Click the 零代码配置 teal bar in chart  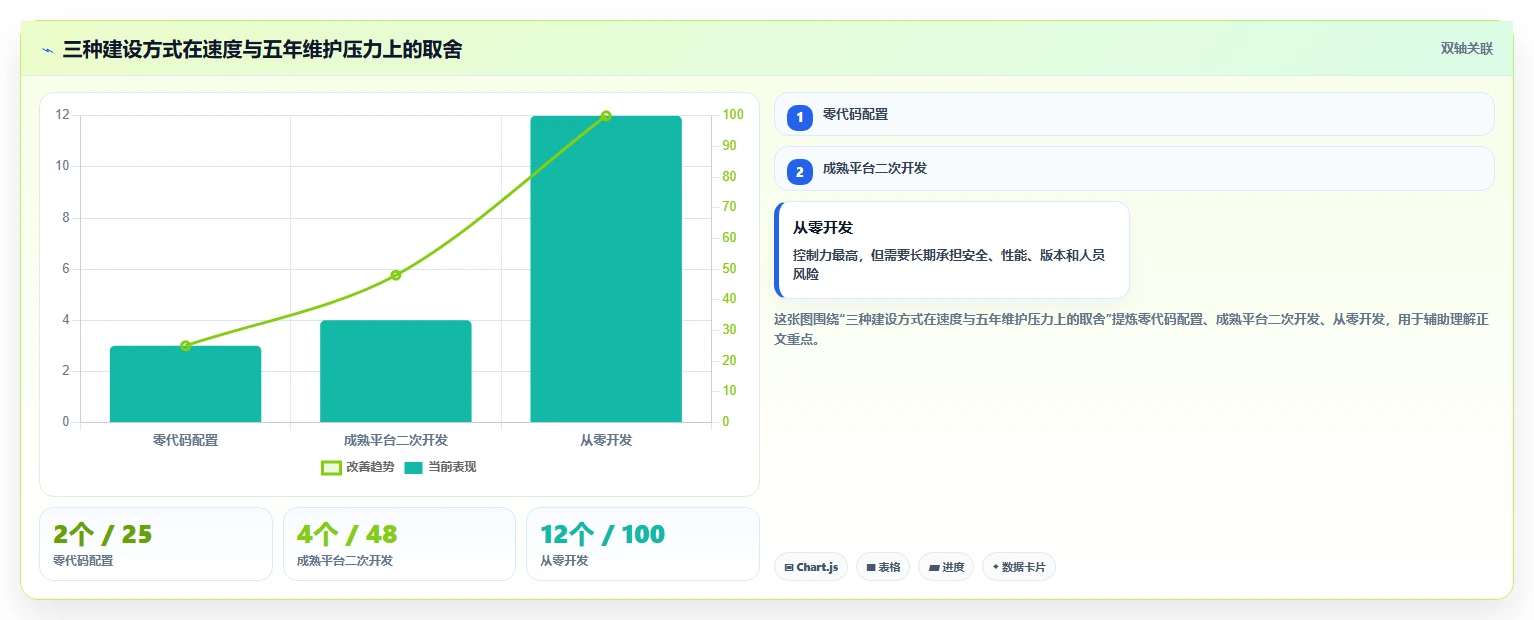(185, 384)
